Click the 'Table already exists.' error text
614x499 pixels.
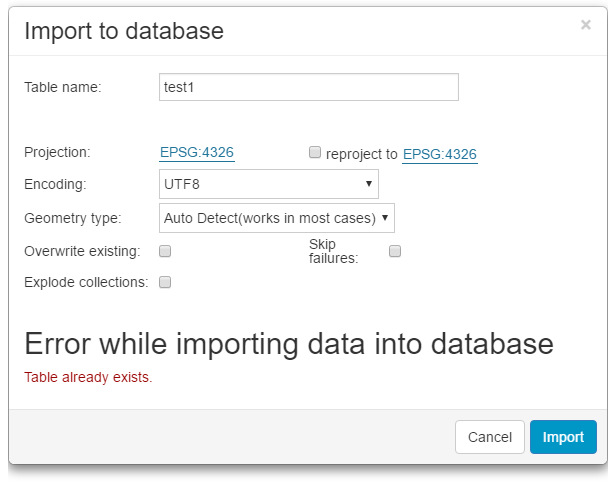click(88, 377)
